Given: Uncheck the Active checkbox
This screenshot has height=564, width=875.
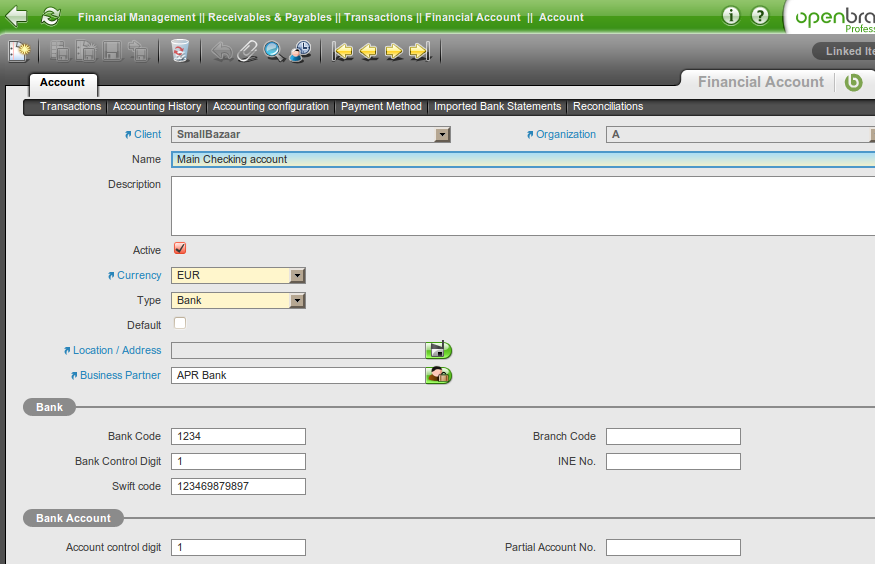Looking at the screenshot, I should pos(180,249).
